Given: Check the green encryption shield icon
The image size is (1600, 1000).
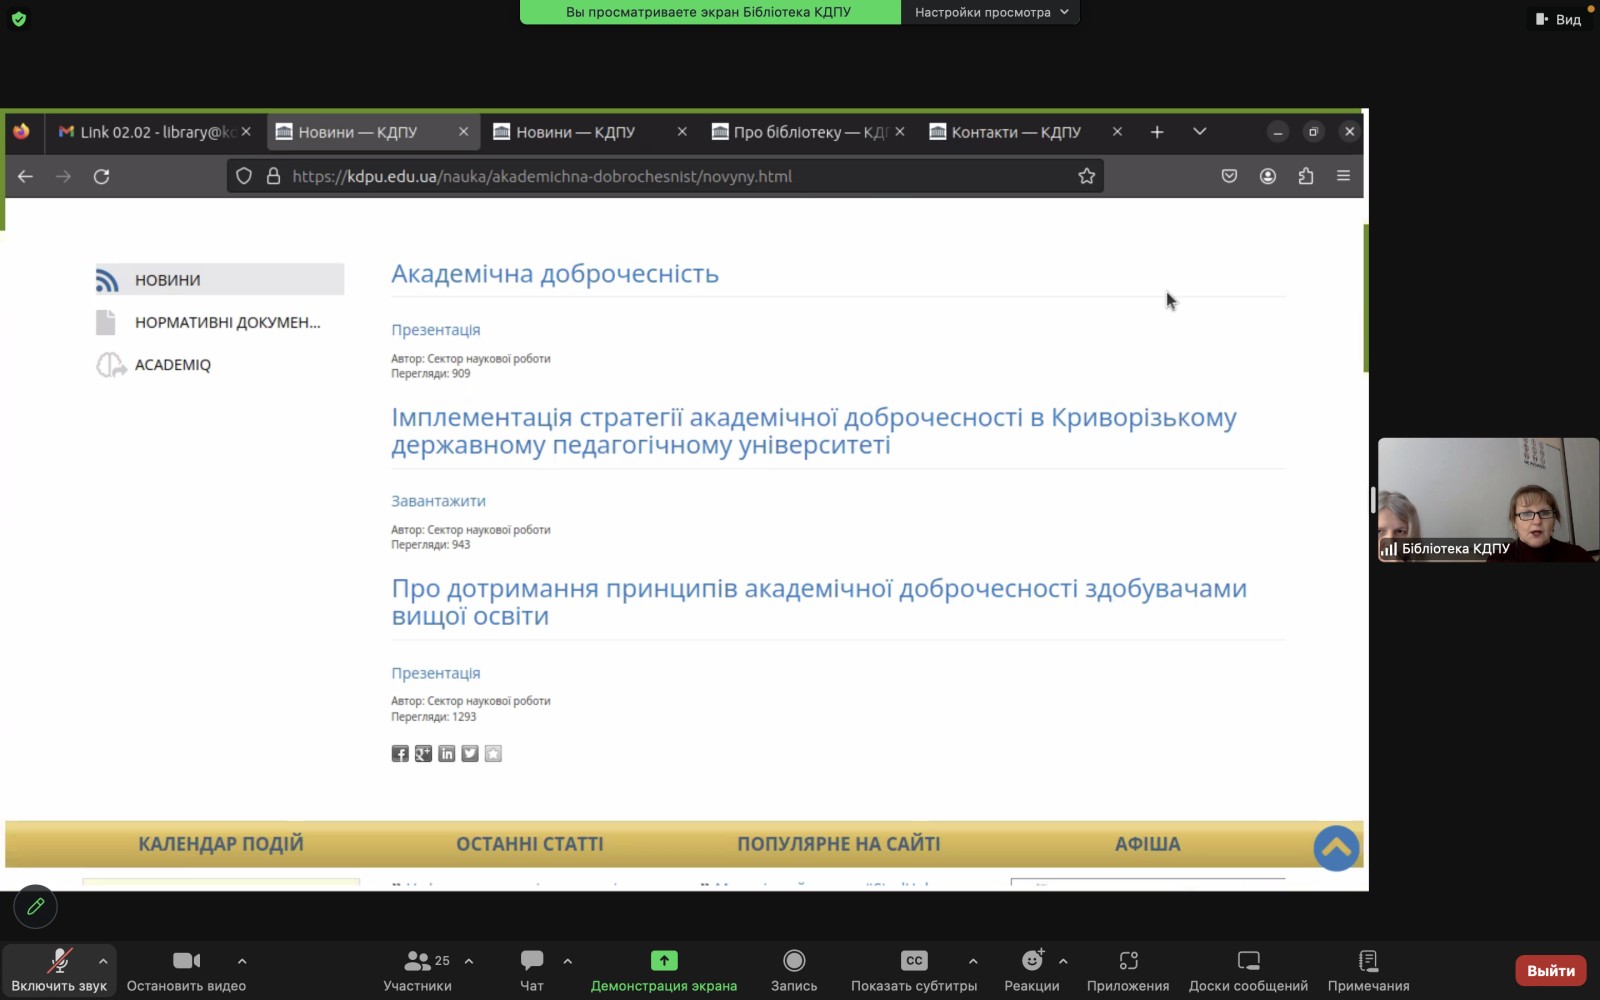Looking at the screenshot, I should click(x=18, y=19).
